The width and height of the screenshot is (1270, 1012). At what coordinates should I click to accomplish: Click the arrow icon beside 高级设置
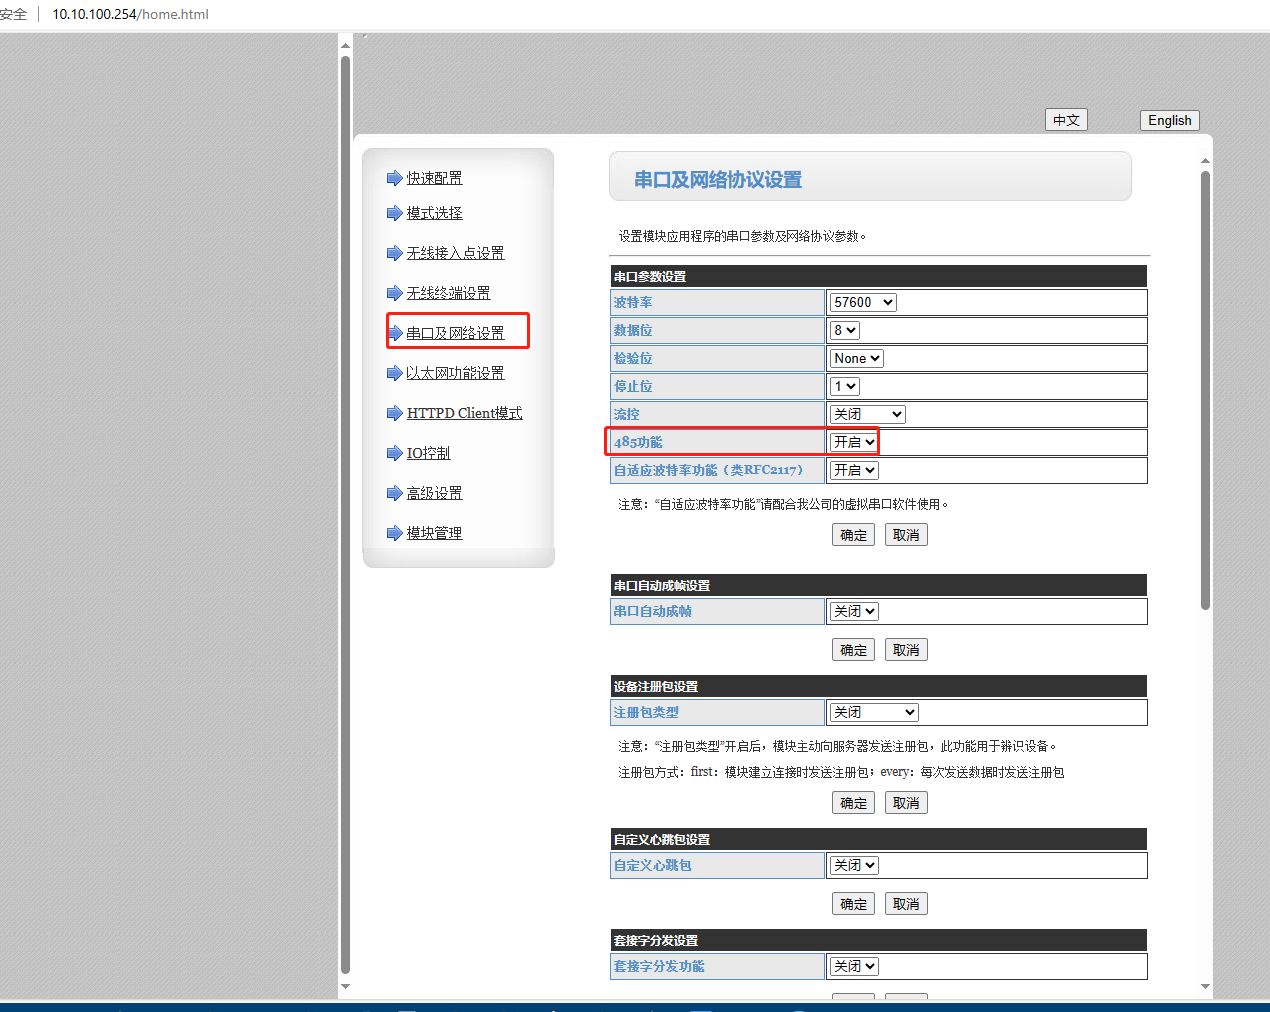pyautogui.click(x=394, y=493)
